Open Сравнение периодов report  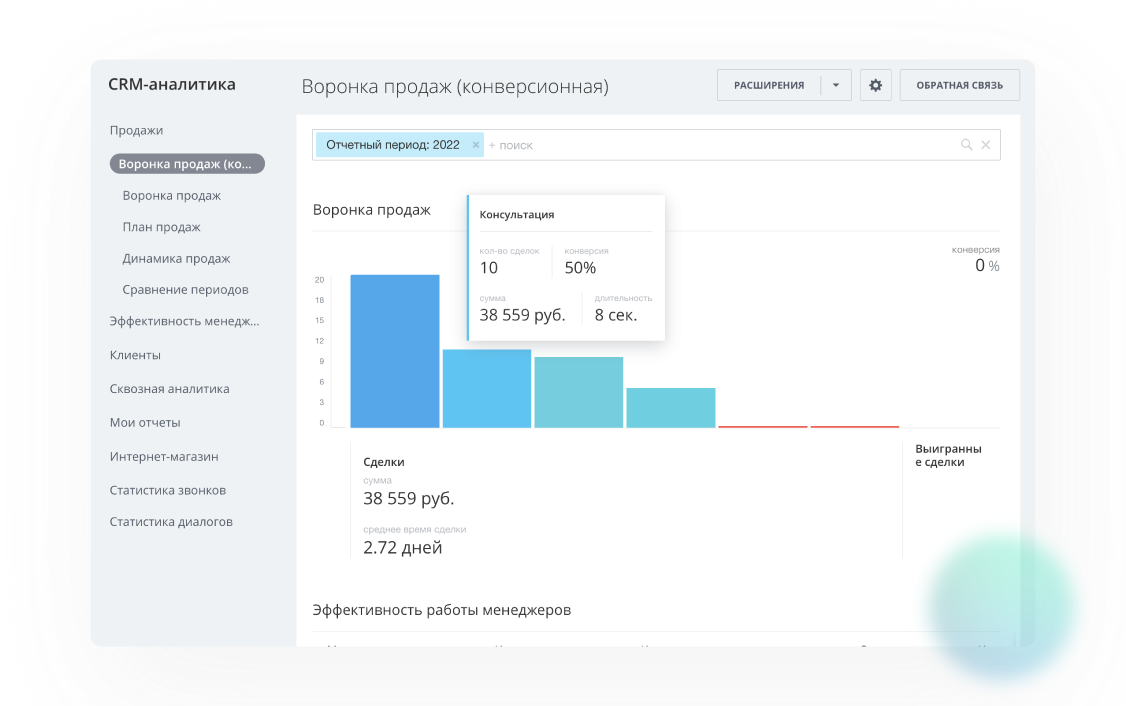pyautogui.click(x=185, y=290)
